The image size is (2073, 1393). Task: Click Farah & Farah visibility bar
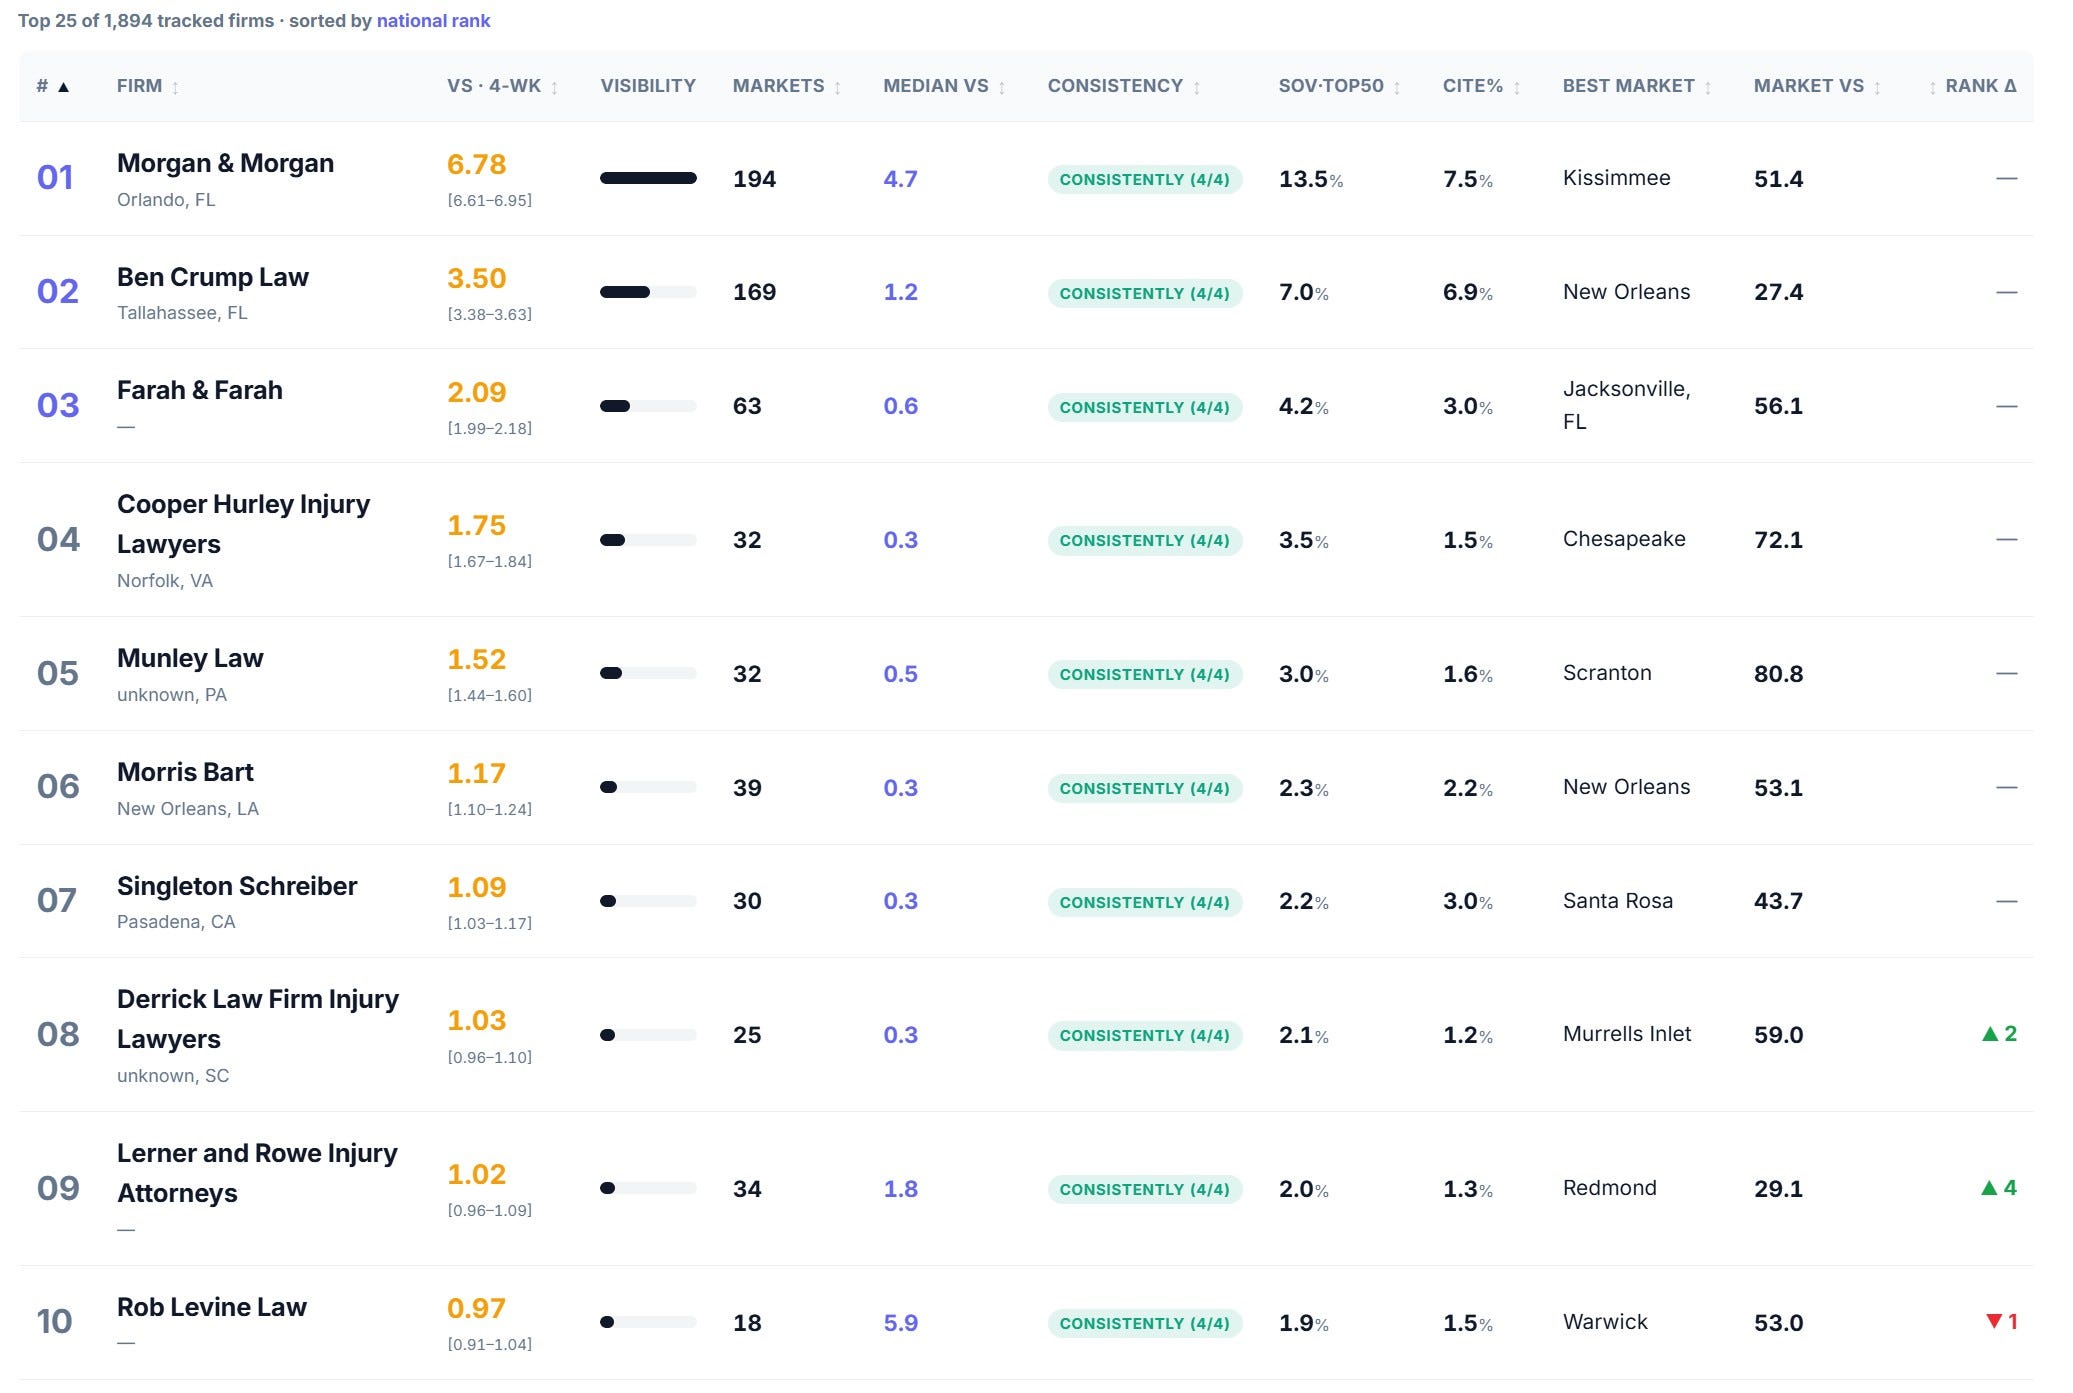point(648,406)
